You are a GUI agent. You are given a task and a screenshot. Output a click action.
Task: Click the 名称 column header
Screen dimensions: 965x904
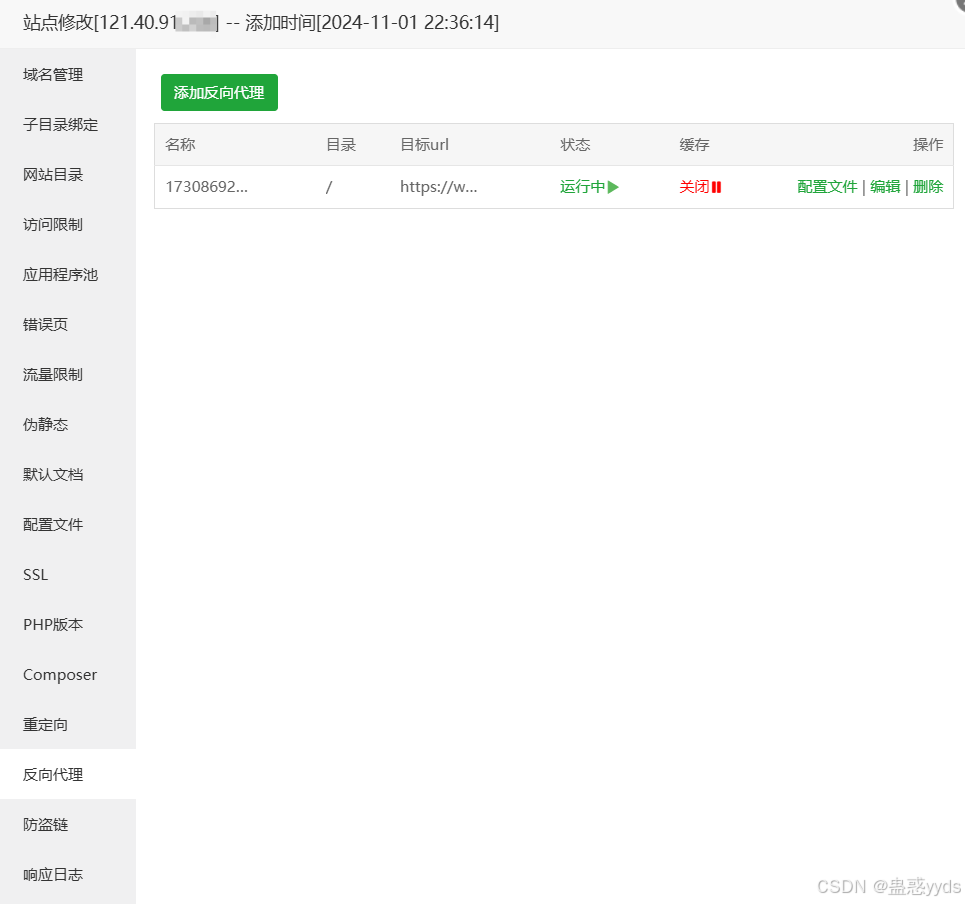coord(180,145)
